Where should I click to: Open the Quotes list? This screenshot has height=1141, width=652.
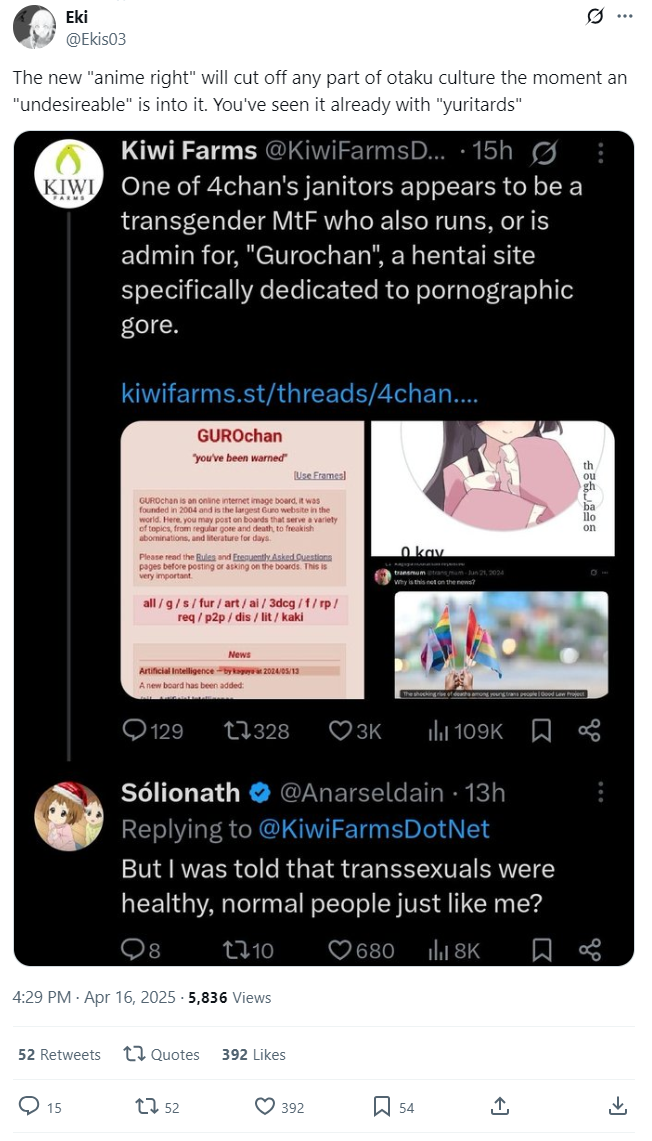pyautogui.click(x=161, y=1054)
